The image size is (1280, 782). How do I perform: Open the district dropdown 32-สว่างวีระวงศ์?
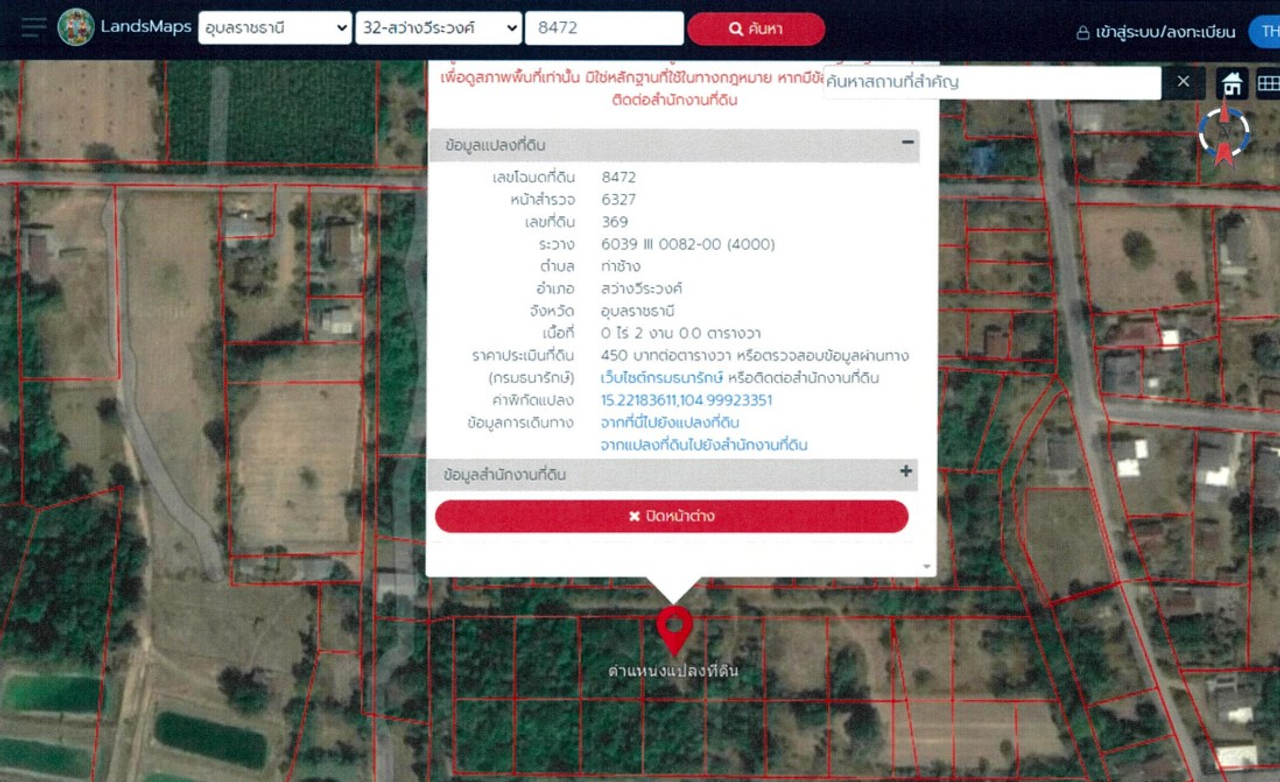pyautogui.click(x=438, y=28)
